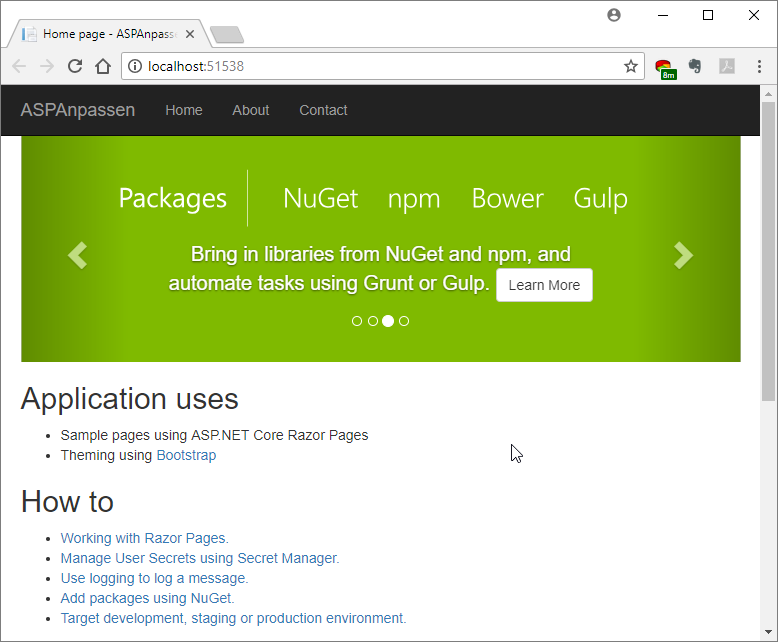The image size is (778, 642).
Task: Open the Bootstrap theming link
Action: (x=186, y=455)
